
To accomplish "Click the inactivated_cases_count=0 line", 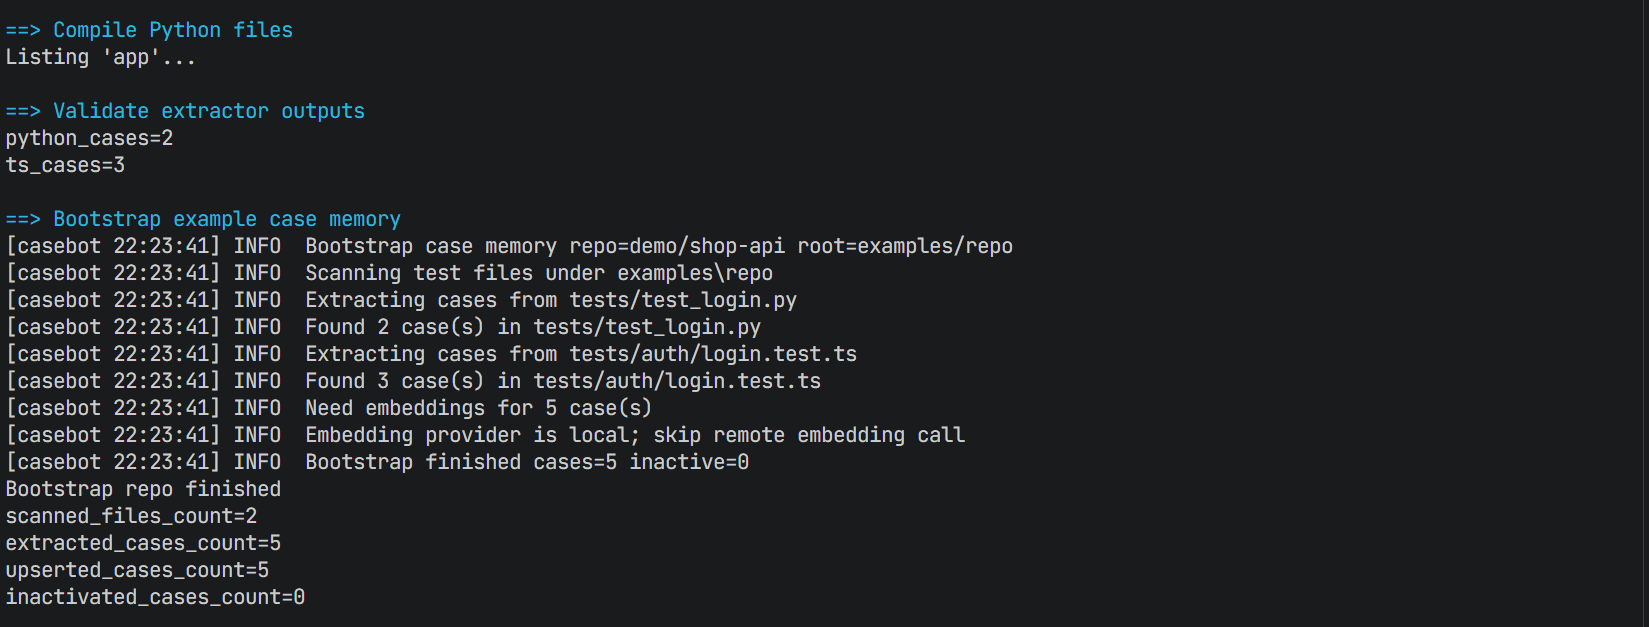I will [x=155, y=597].
